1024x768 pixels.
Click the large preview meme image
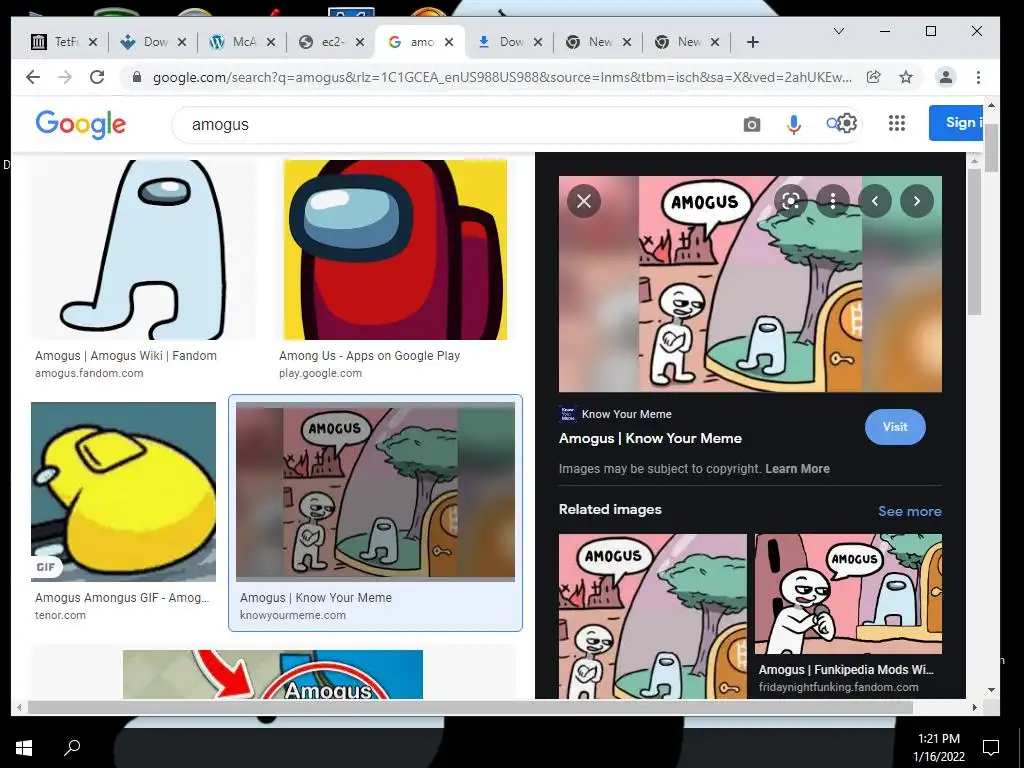750,284
